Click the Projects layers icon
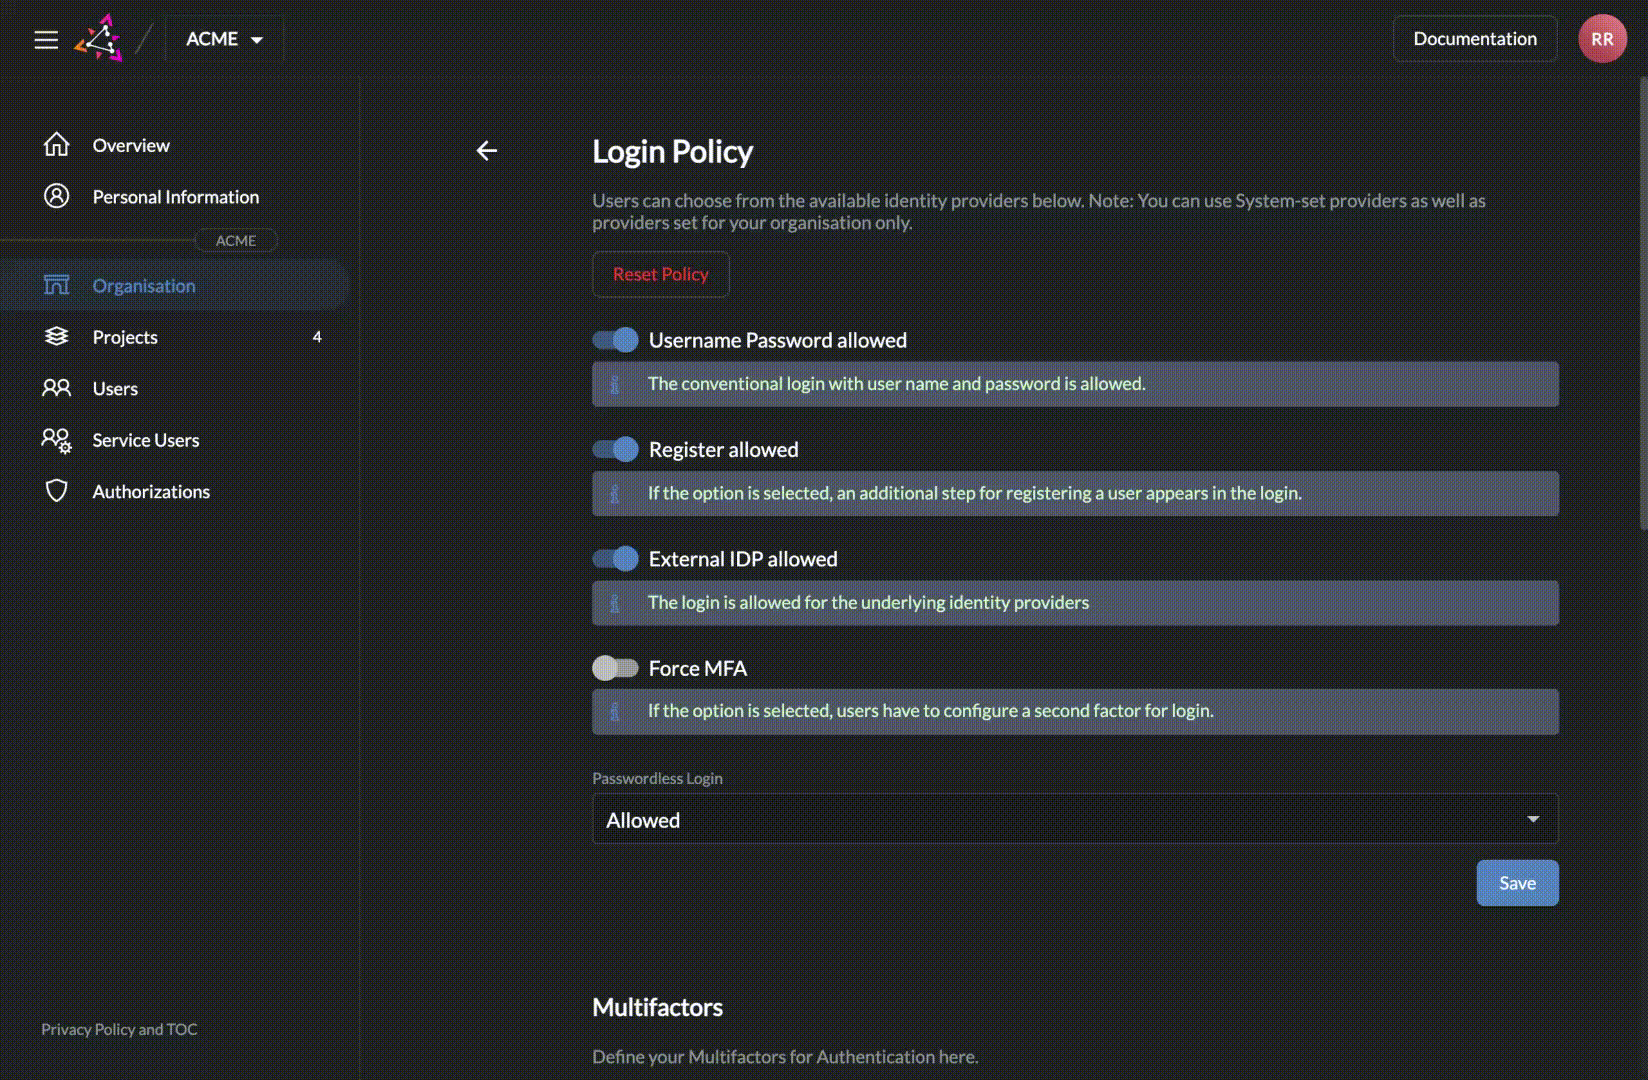The image size is (1648, 1080). (x=57, y=337)
